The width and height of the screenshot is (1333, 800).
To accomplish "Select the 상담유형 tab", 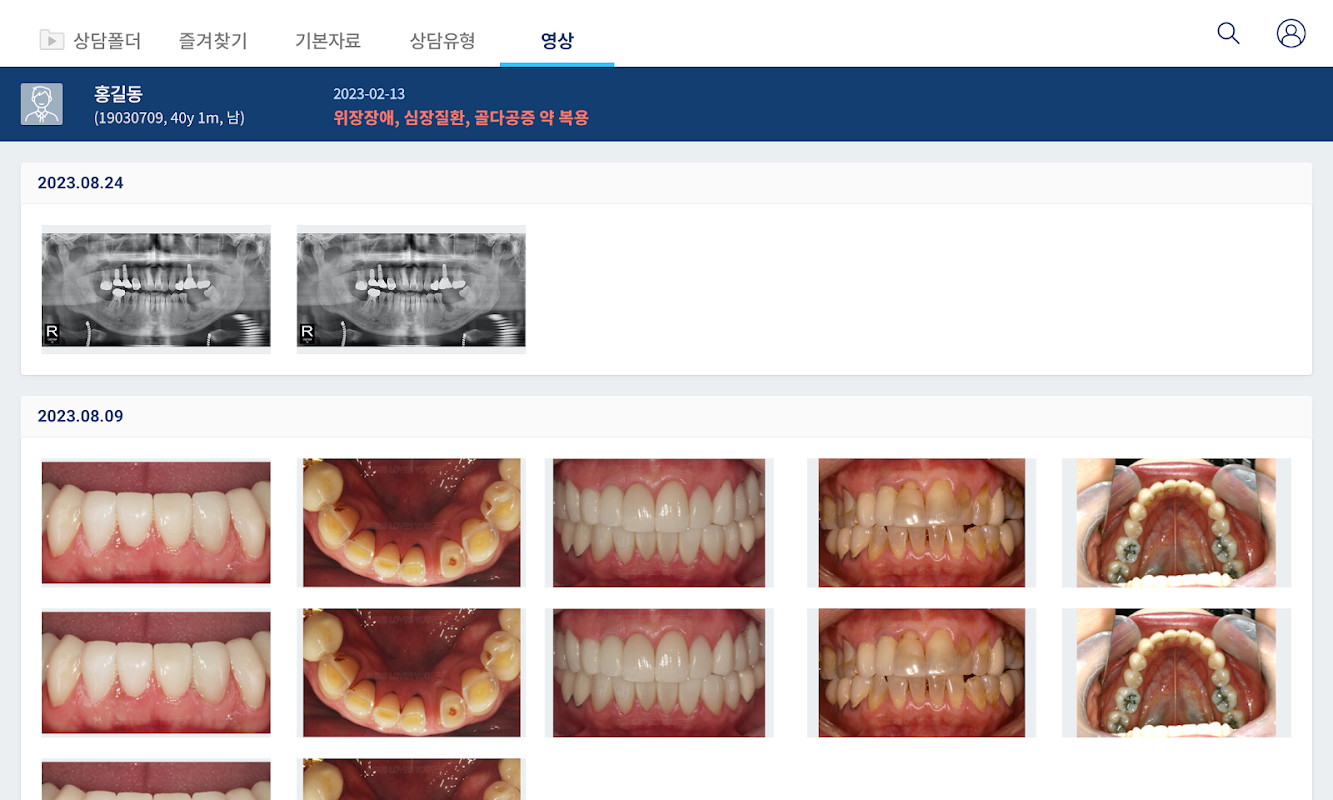I will point(443,41).
